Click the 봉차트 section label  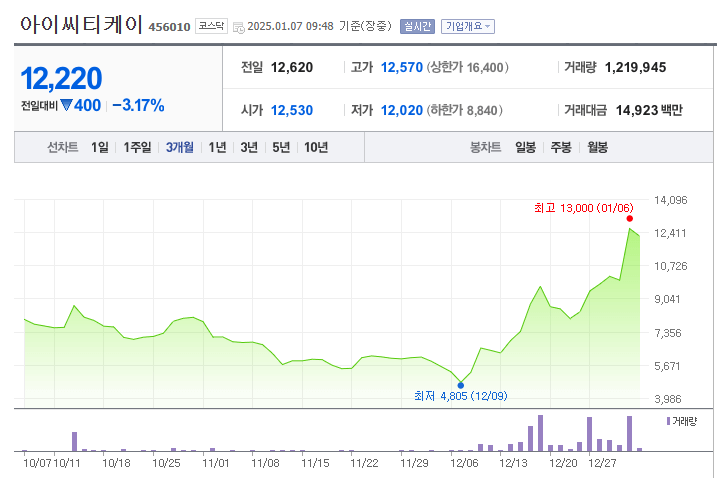(486, 147)
